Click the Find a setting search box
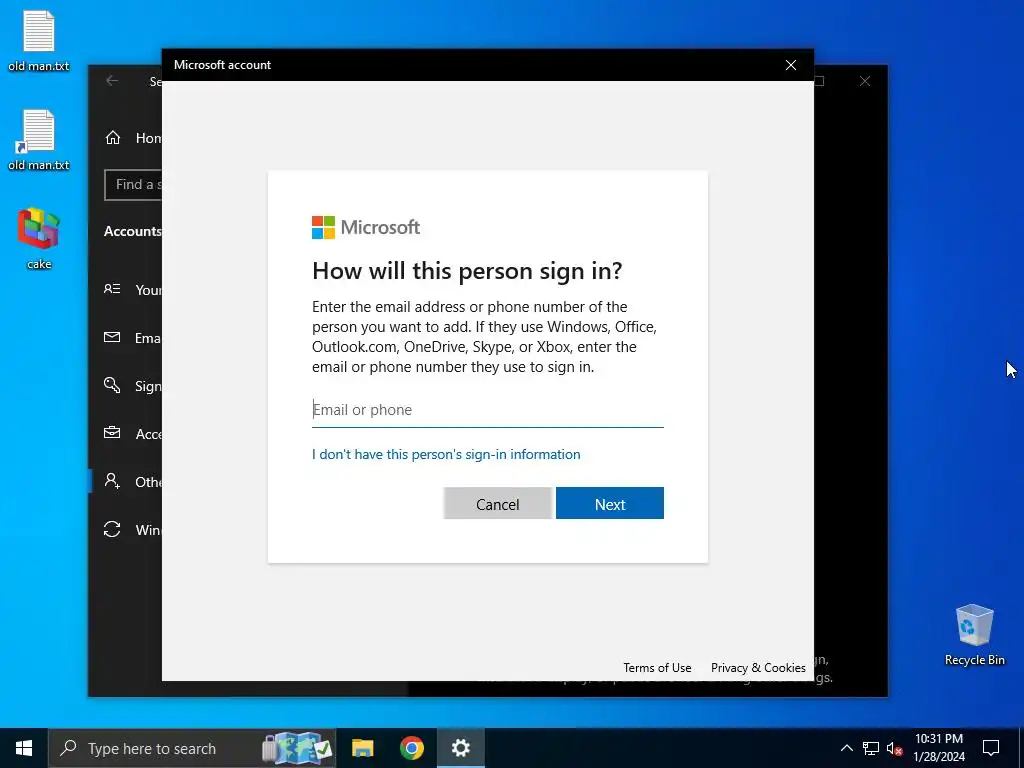1024x768 pixels. 134,185
